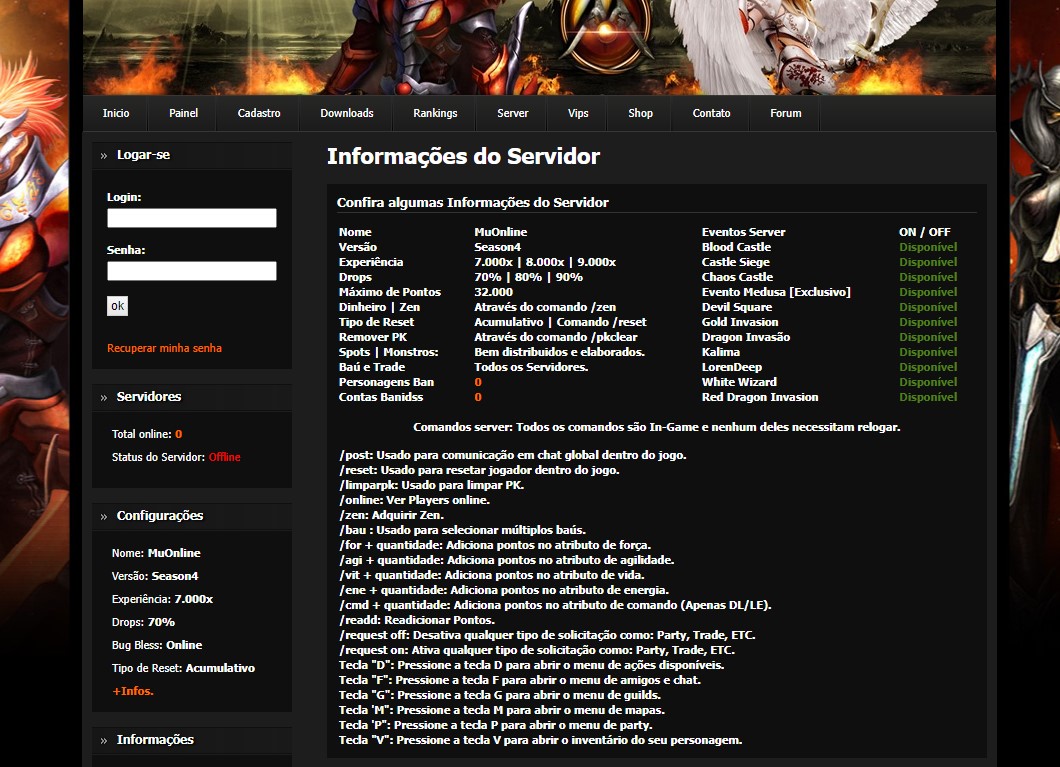
Task: Open the Server menu item
Action: [x=512, y=113]
